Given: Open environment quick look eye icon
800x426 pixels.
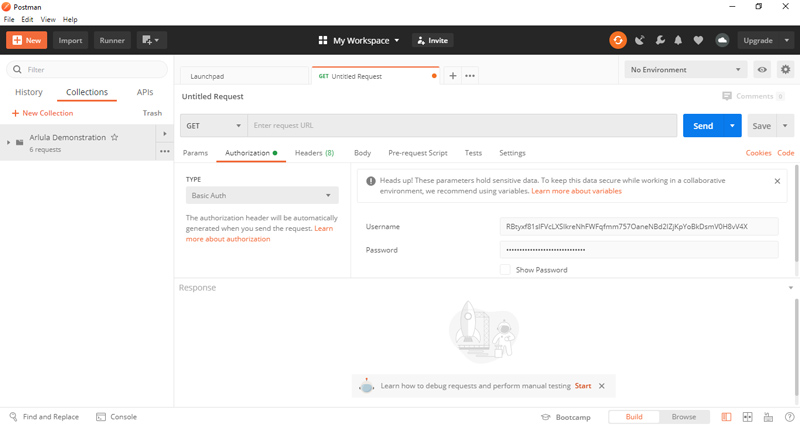Looking at the screenshot, I should pos(762,69).
